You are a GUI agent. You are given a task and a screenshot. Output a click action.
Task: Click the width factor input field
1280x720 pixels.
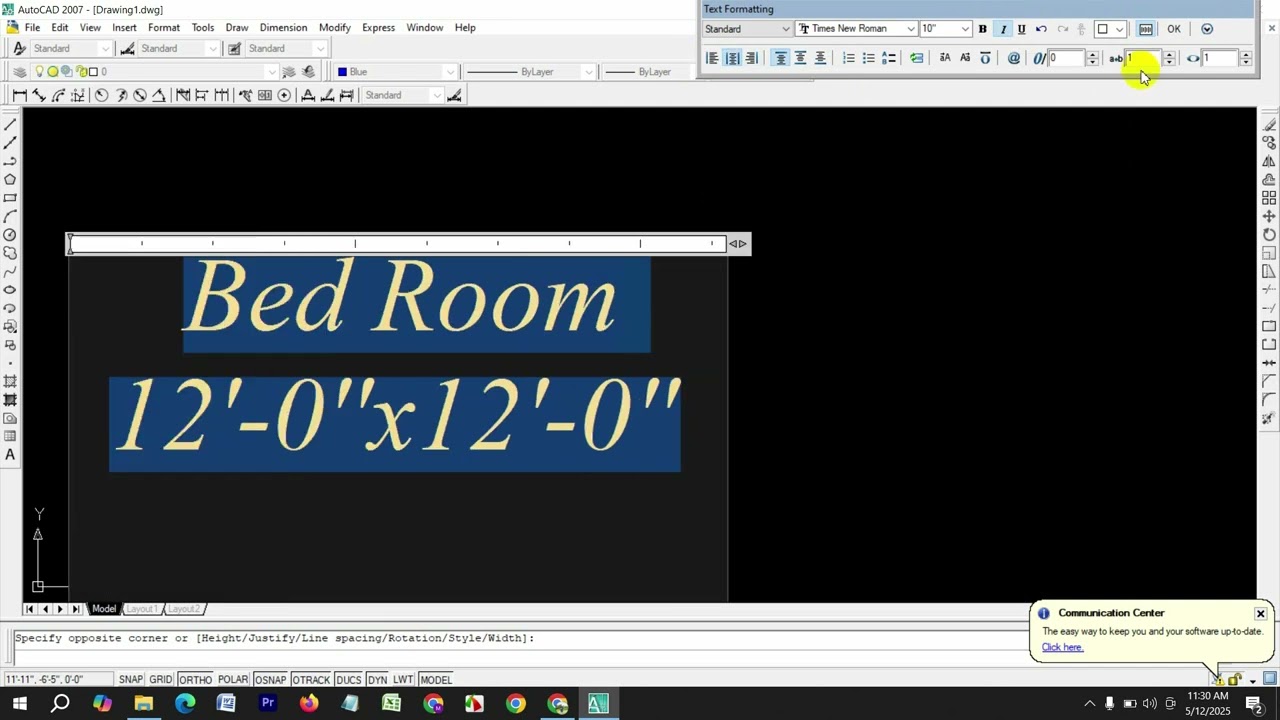coord(1220,58)
